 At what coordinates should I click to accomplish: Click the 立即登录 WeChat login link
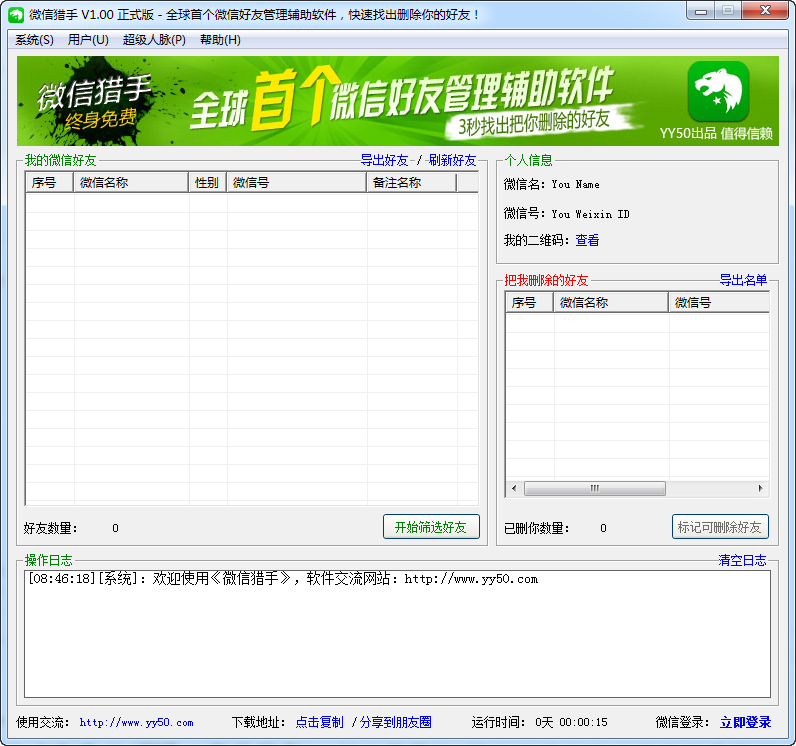pos(745,722)
